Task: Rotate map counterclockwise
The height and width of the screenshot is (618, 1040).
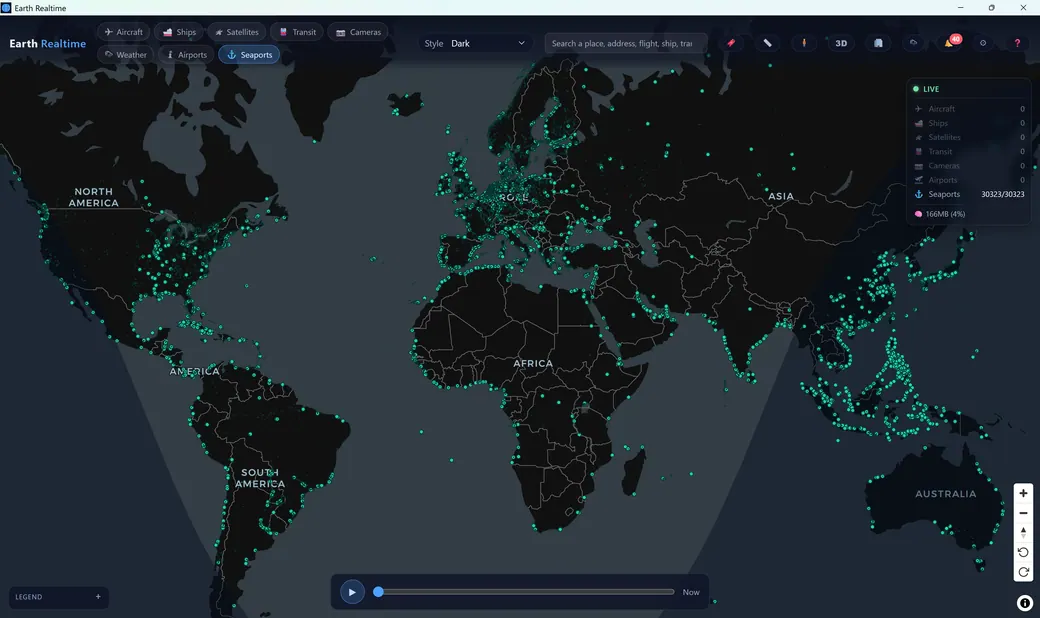Action: tap(1023, 552)
